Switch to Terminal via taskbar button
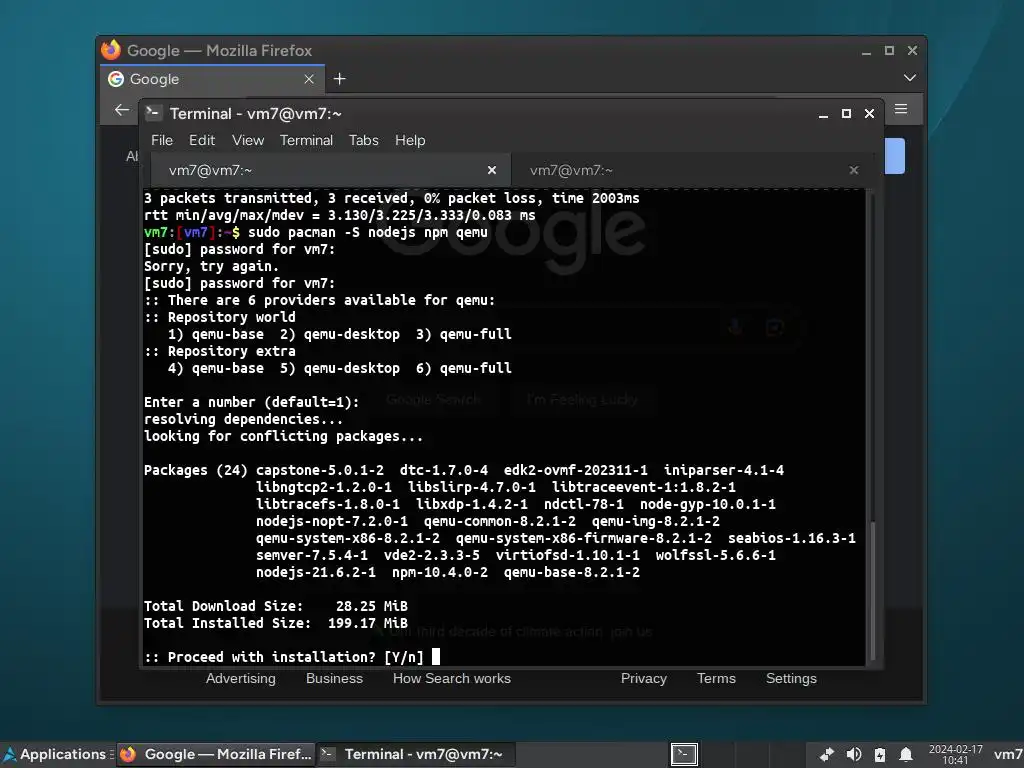 (x=416, y=754)
